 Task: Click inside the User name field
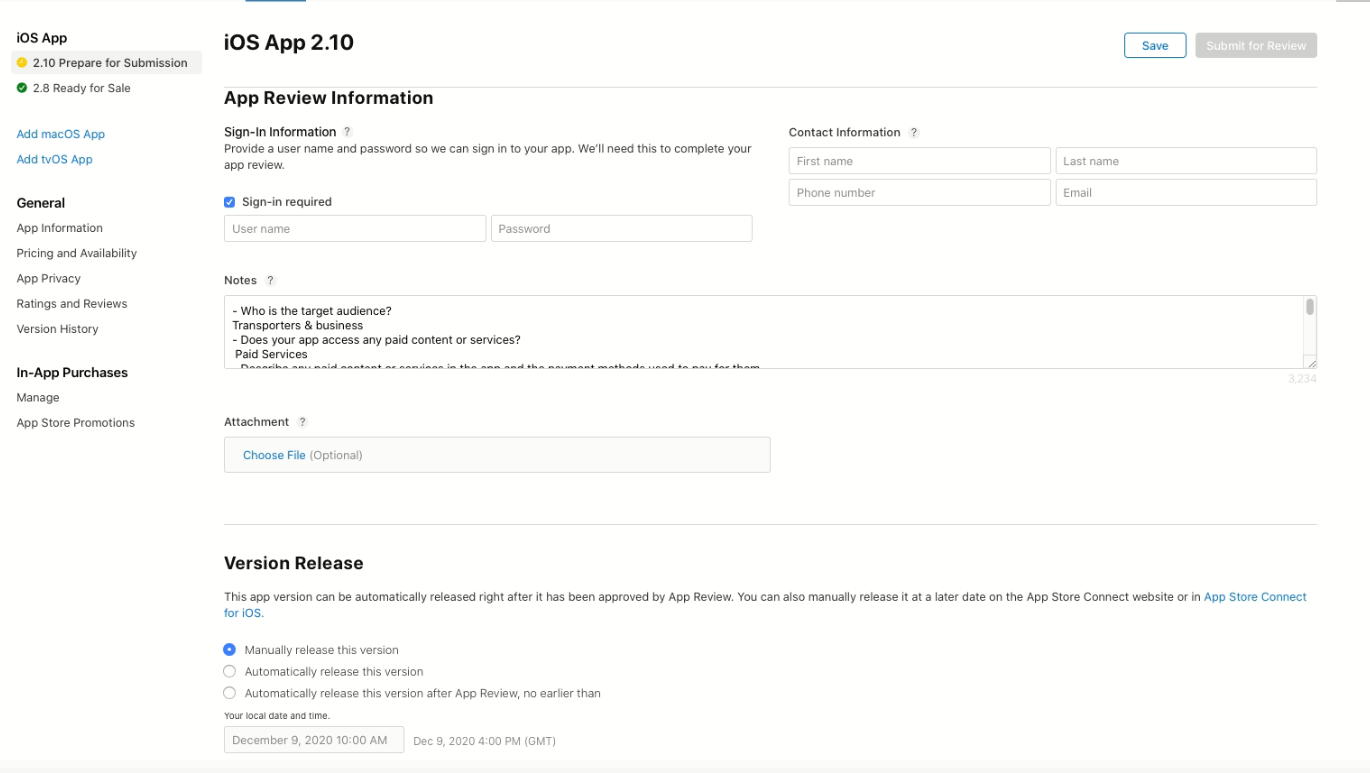pyautogui.click(x=354, y=228)
